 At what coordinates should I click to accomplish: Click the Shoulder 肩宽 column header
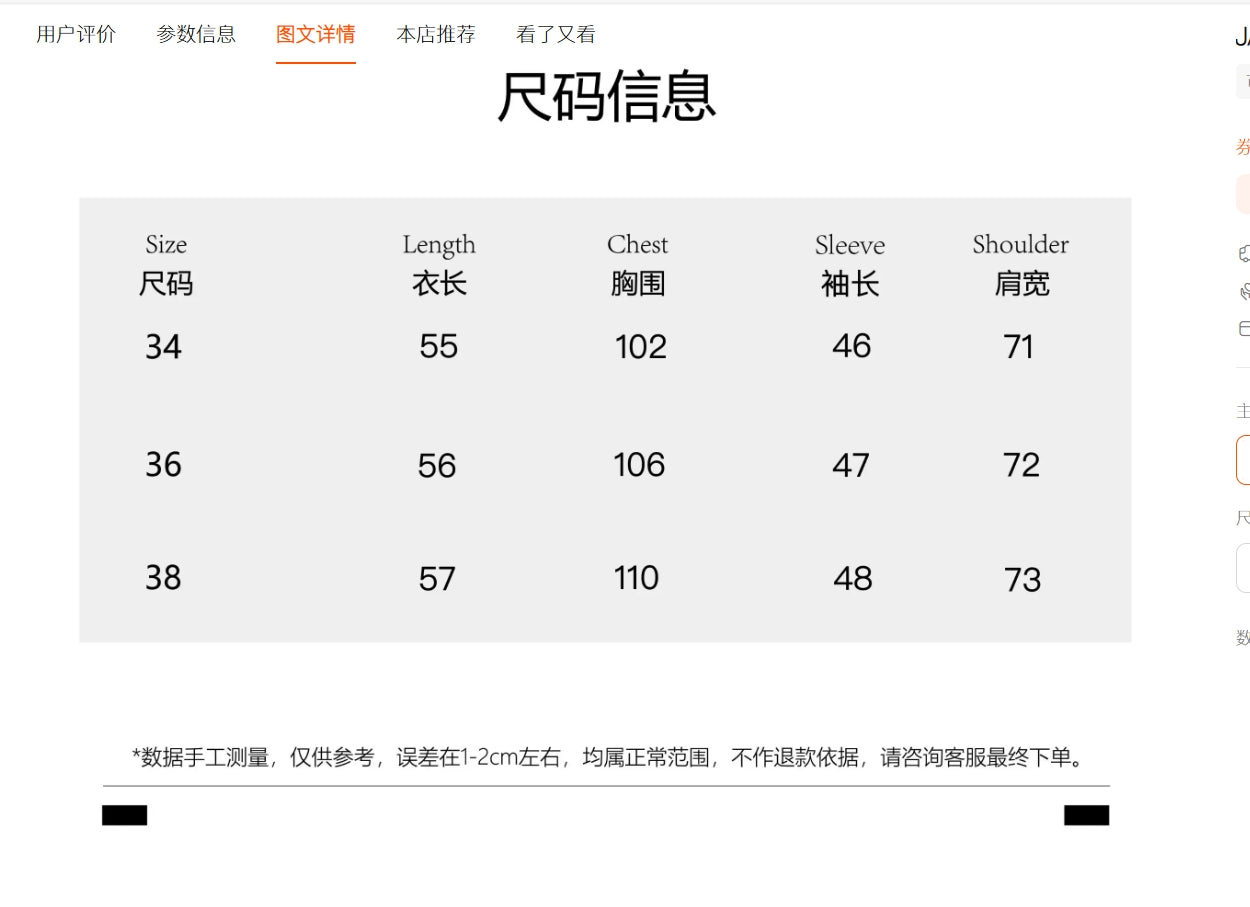click(1021, 265)
